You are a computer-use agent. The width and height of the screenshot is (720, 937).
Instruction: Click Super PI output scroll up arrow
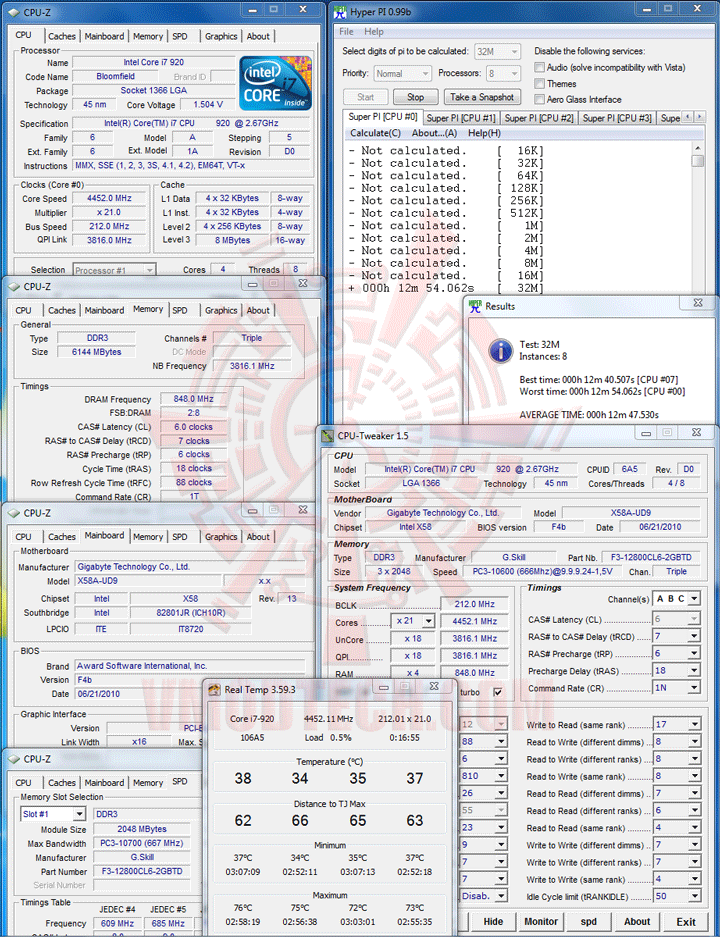697,148
